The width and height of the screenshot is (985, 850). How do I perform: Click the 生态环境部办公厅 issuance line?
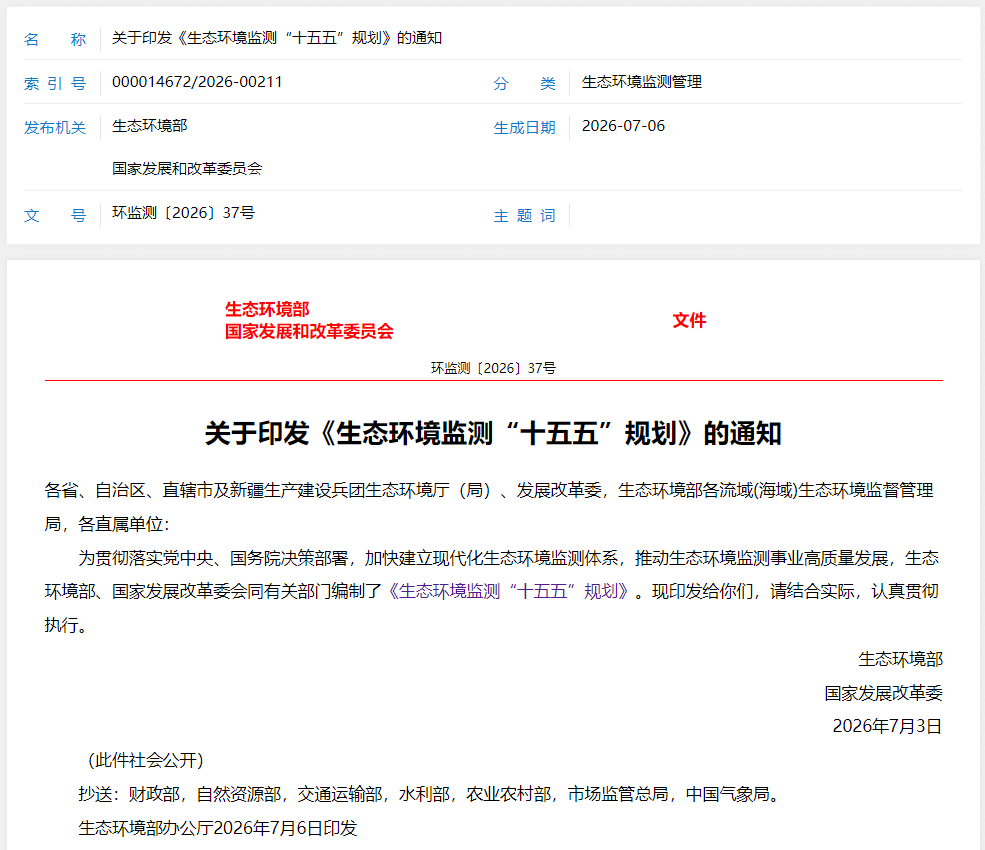pos(218,828)
